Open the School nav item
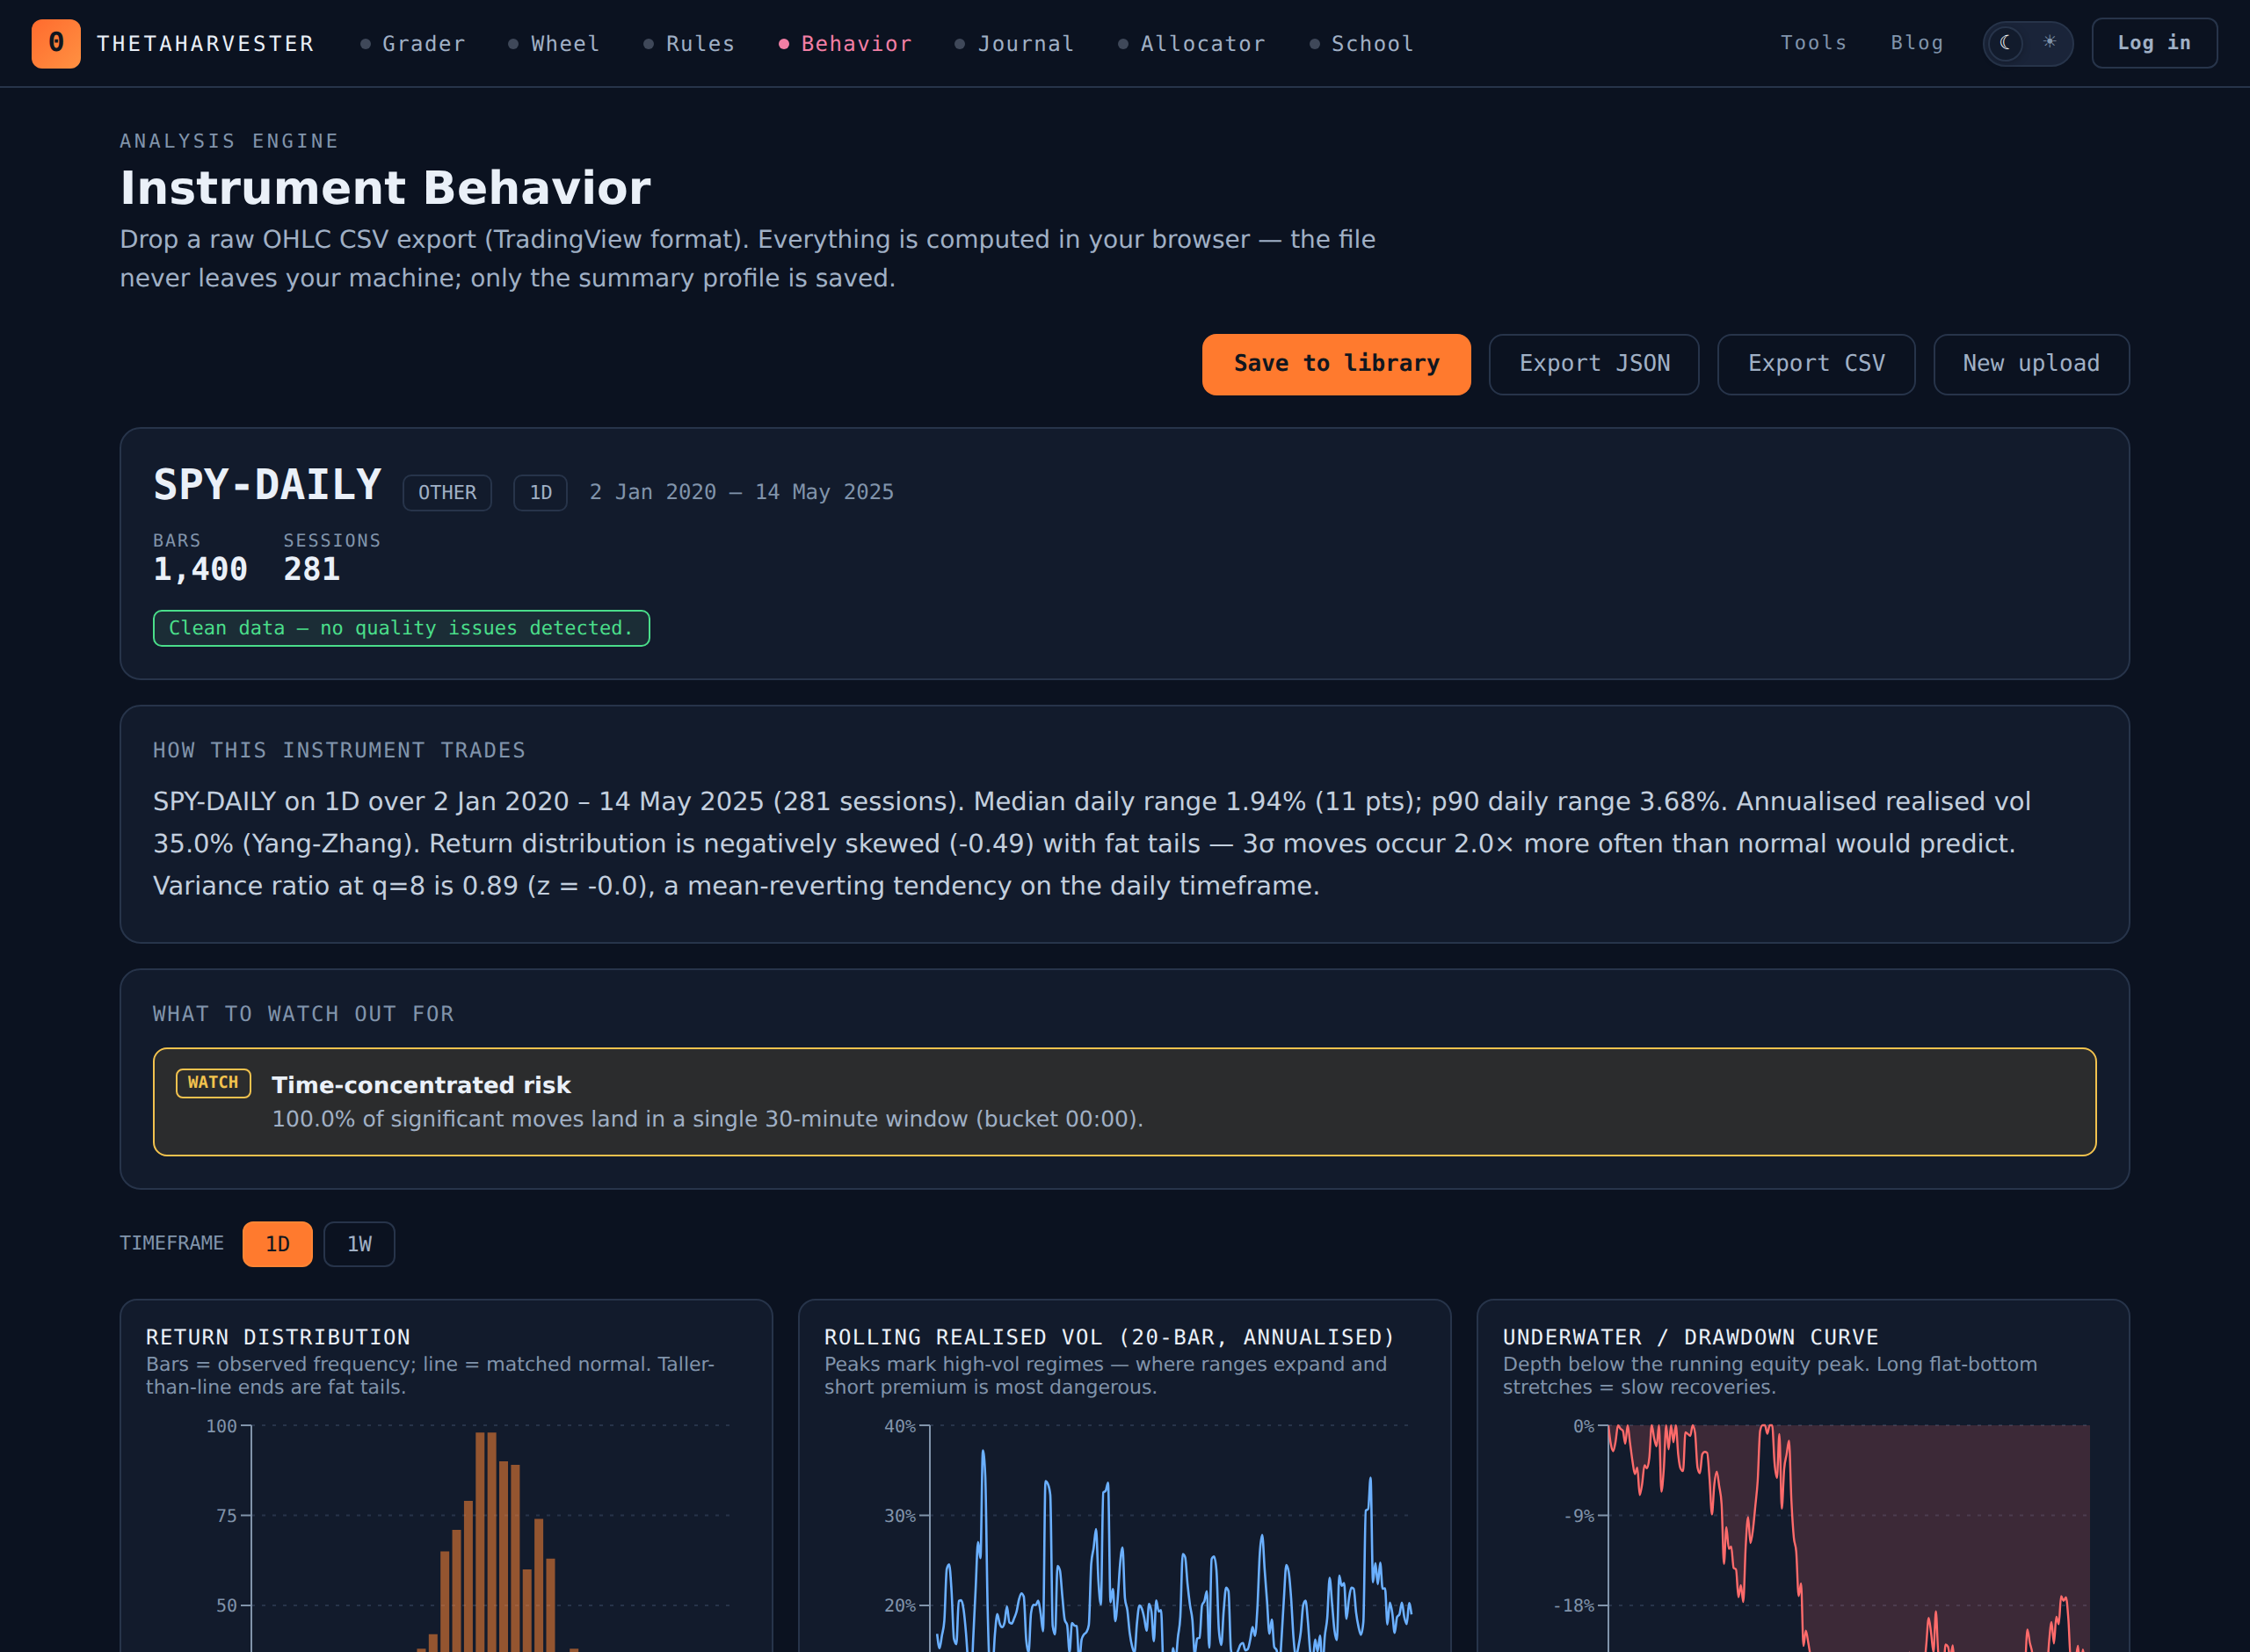 [x=1362, y=44]
